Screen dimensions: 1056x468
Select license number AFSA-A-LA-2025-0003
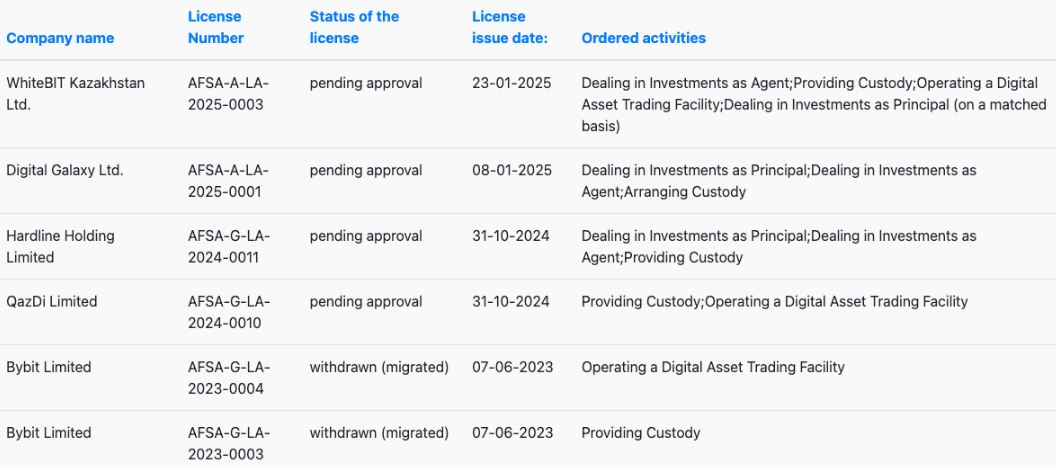228,93
